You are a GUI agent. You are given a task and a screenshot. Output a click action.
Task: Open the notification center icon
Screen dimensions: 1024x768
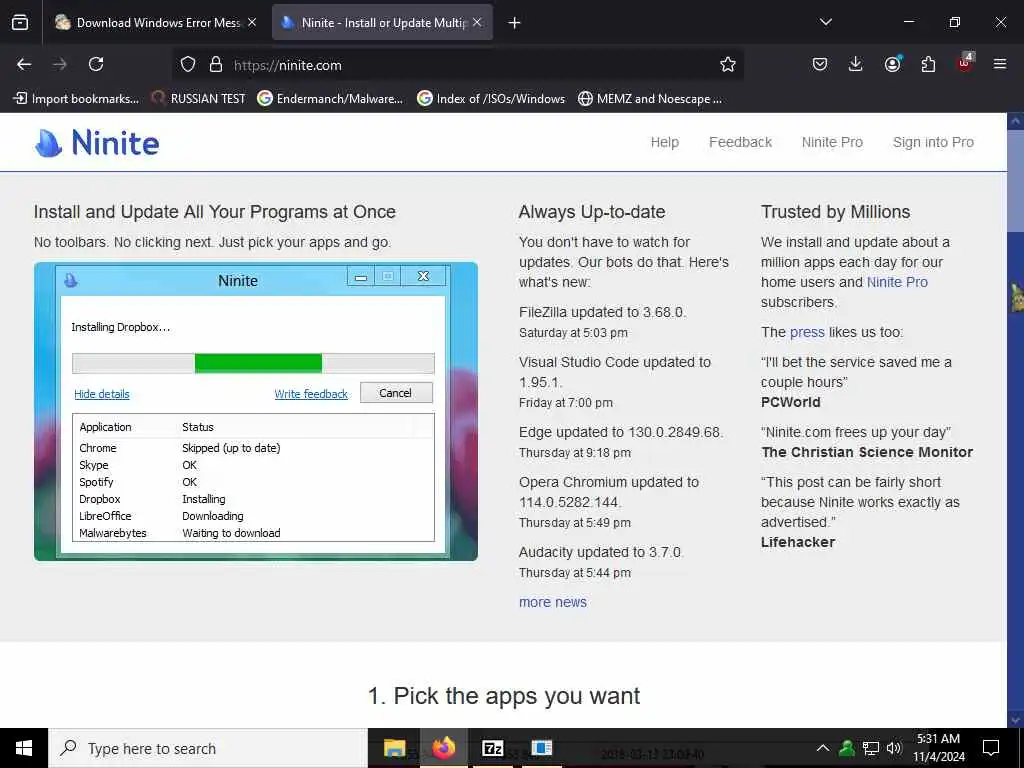991,748
